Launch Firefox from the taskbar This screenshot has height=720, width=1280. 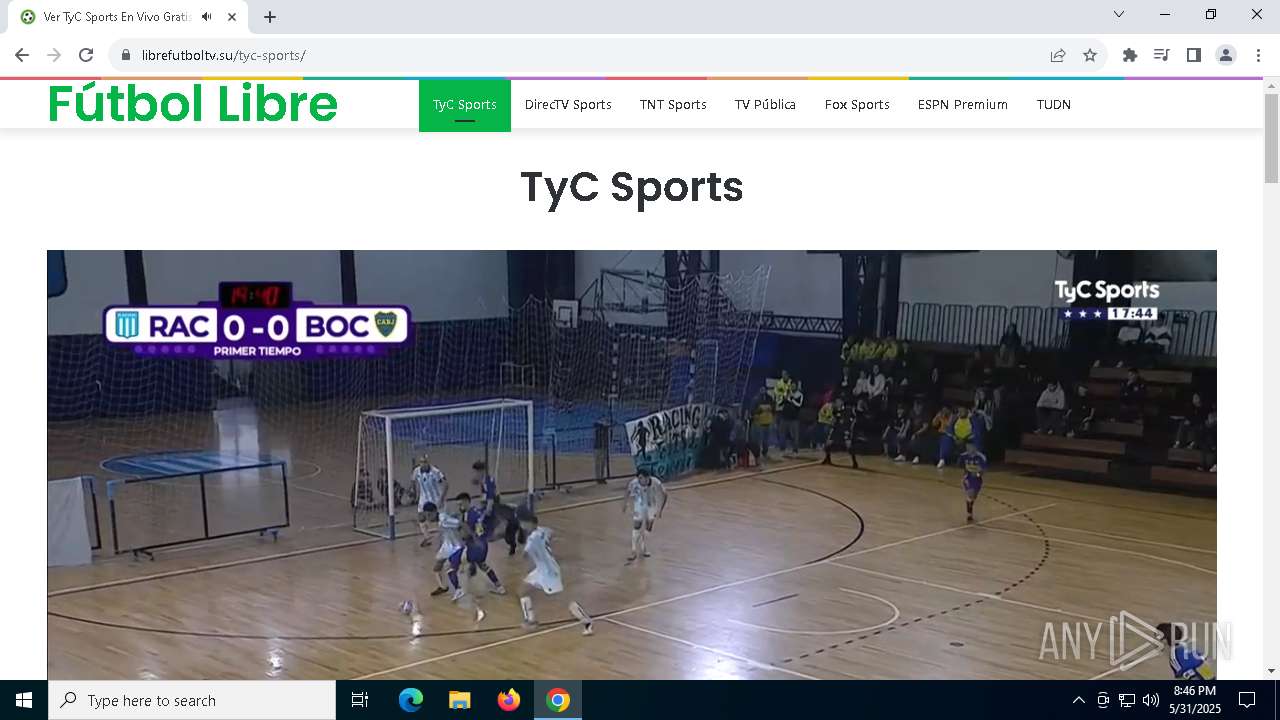click(x=509, y=700)
